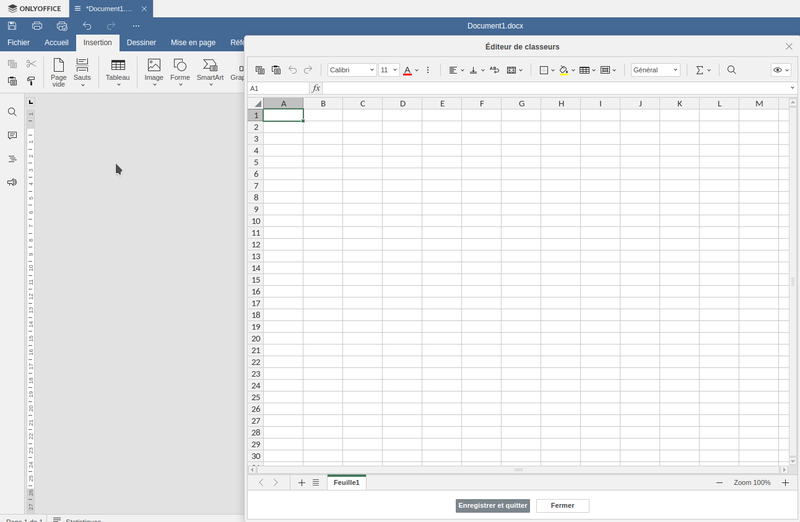Click the wrap text icon in the spreadsheet toolbar
Viewport: 800px width, 522px height.
(494, 70)
